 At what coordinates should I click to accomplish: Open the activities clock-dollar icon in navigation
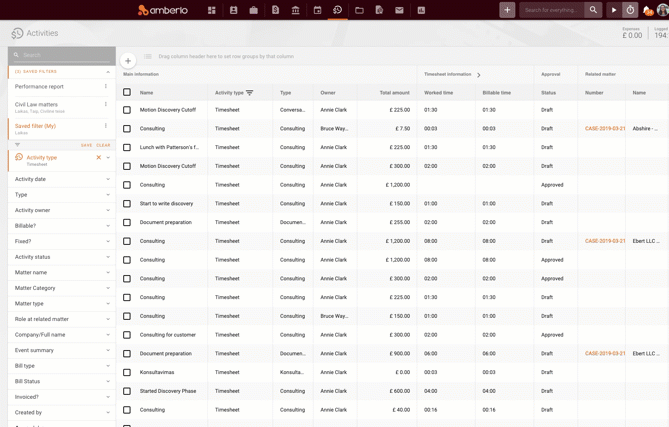click(337, 10)
